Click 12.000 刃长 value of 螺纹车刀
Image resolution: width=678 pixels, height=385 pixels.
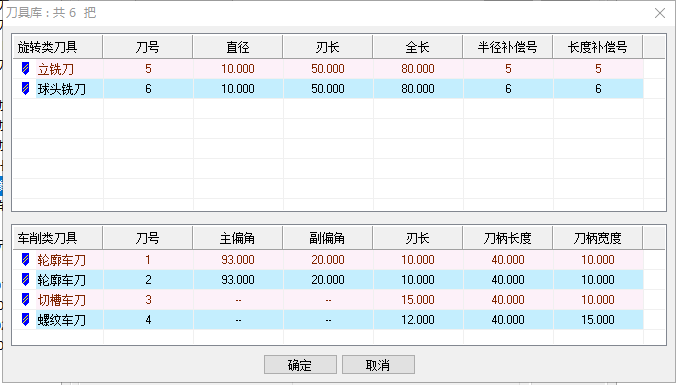[418, 320]
